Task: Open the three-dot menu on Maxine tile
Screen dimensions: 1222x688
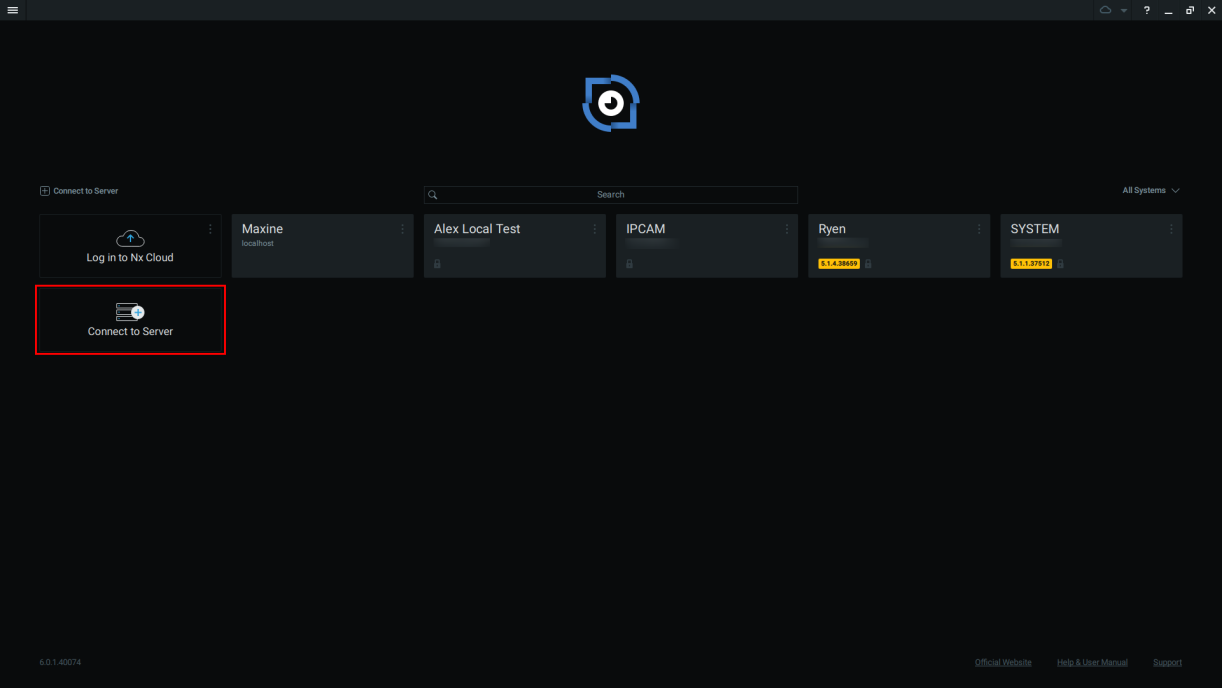Action: (402, 229)
